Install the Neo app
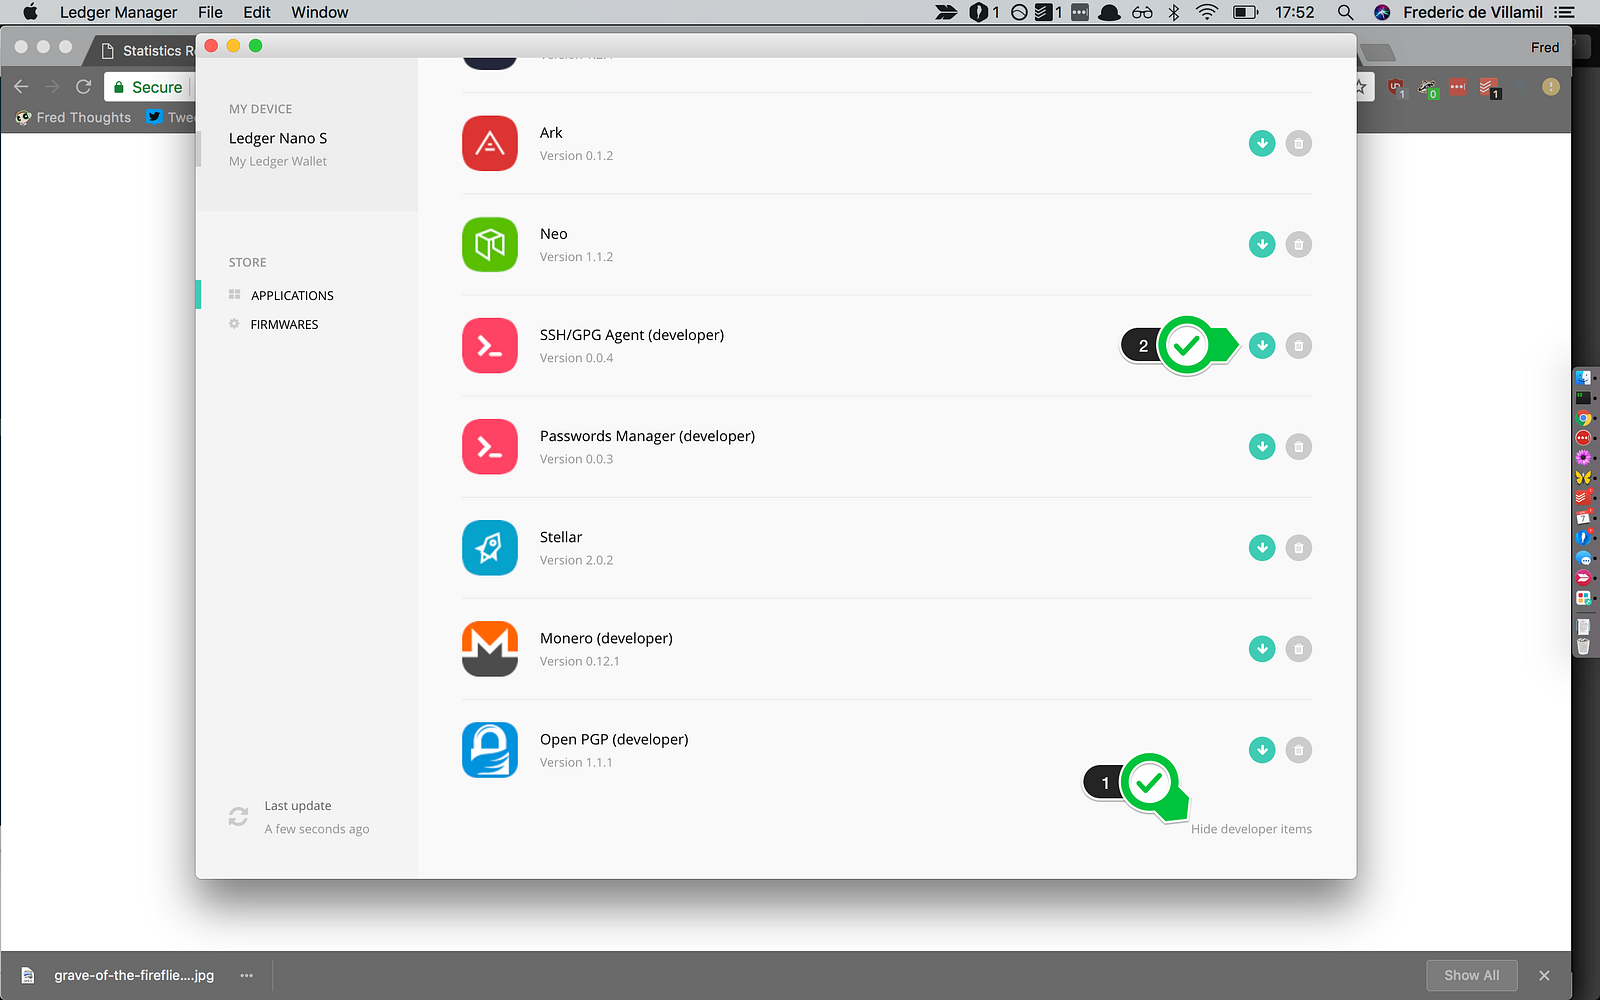The image size is (1600, 1000). pyautogui.click(x=1262, y=244)
